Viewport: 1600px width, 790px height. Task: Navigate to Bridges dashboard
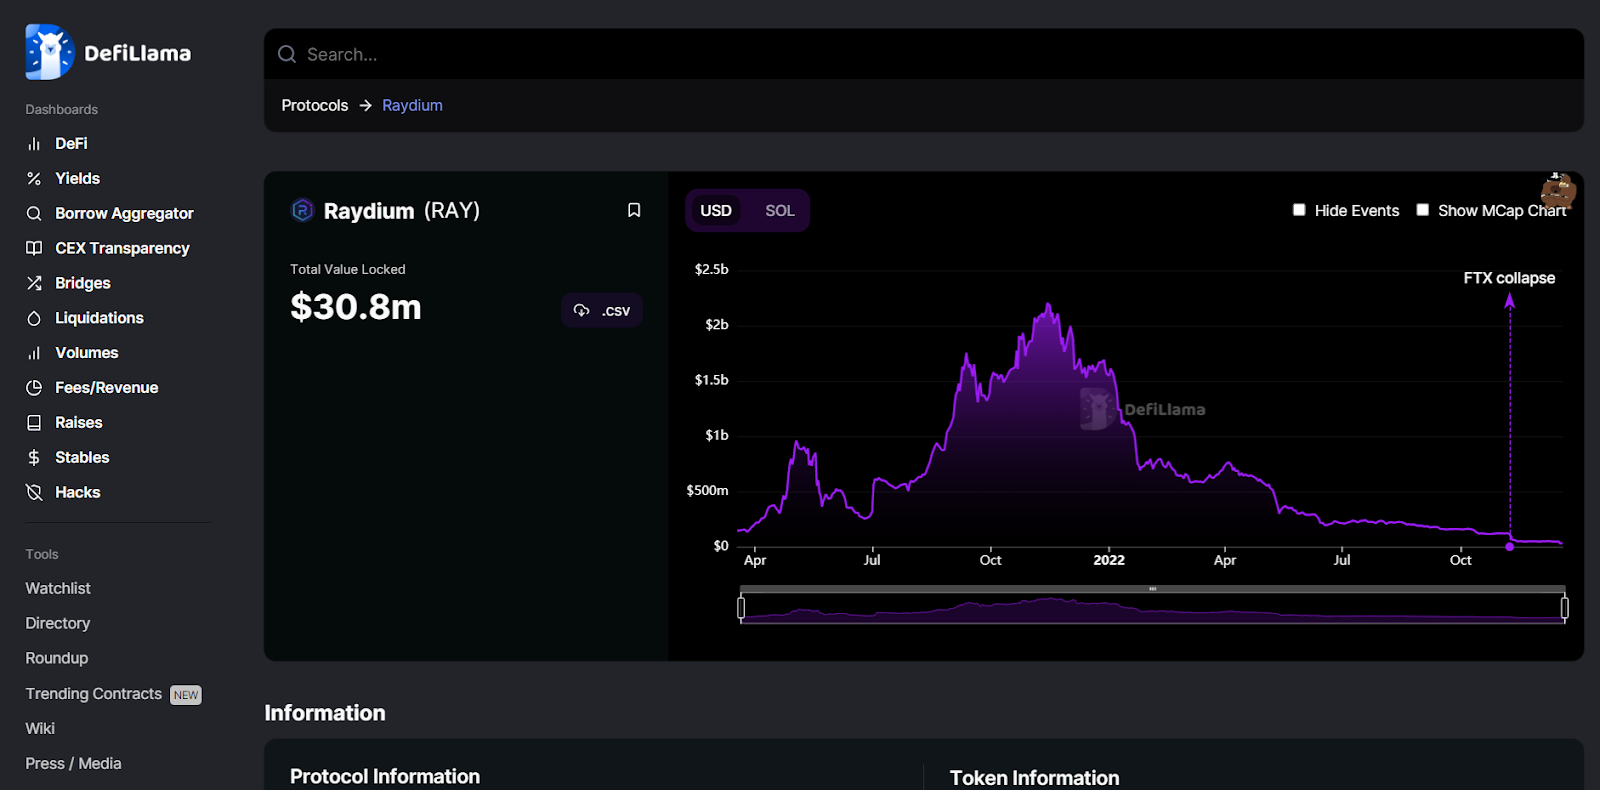[x=83, y=283]
